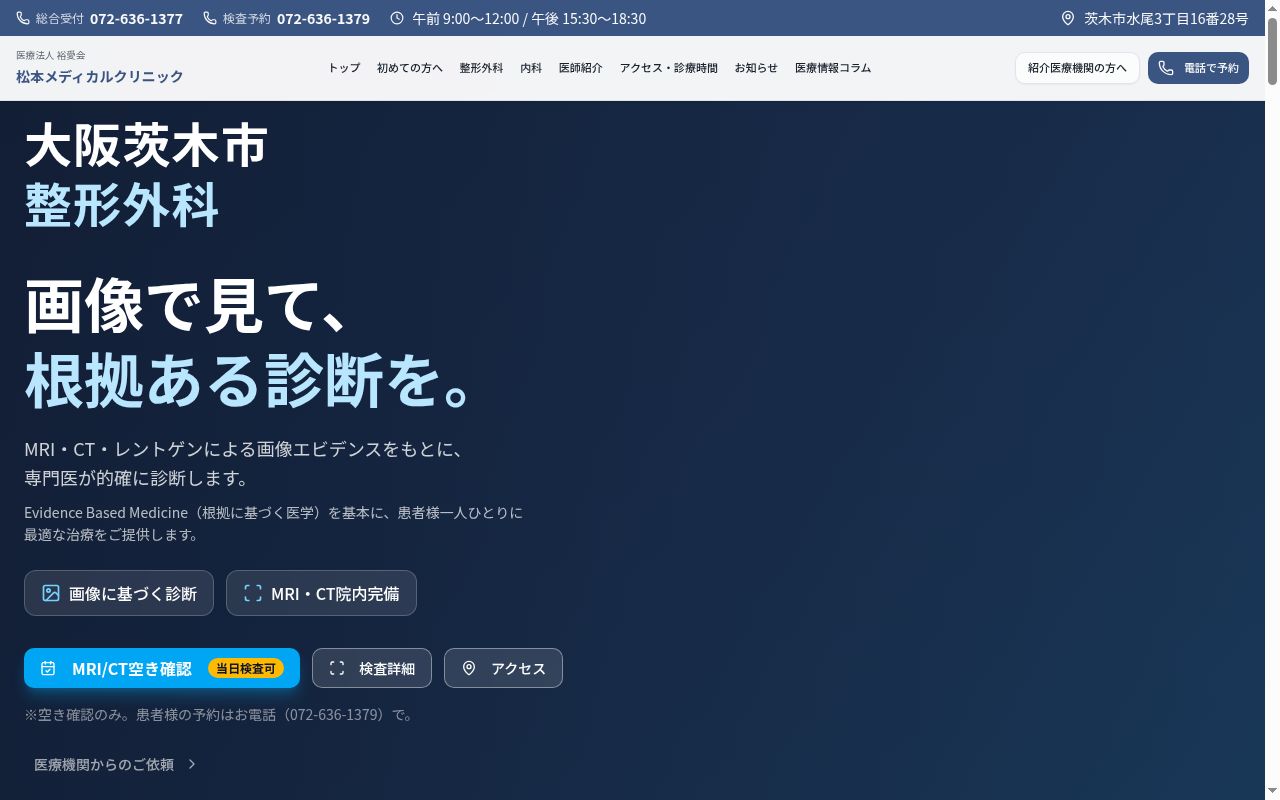Click the Evidence Based Medicine description text
1280x800 pixels.
coord(273,523)
